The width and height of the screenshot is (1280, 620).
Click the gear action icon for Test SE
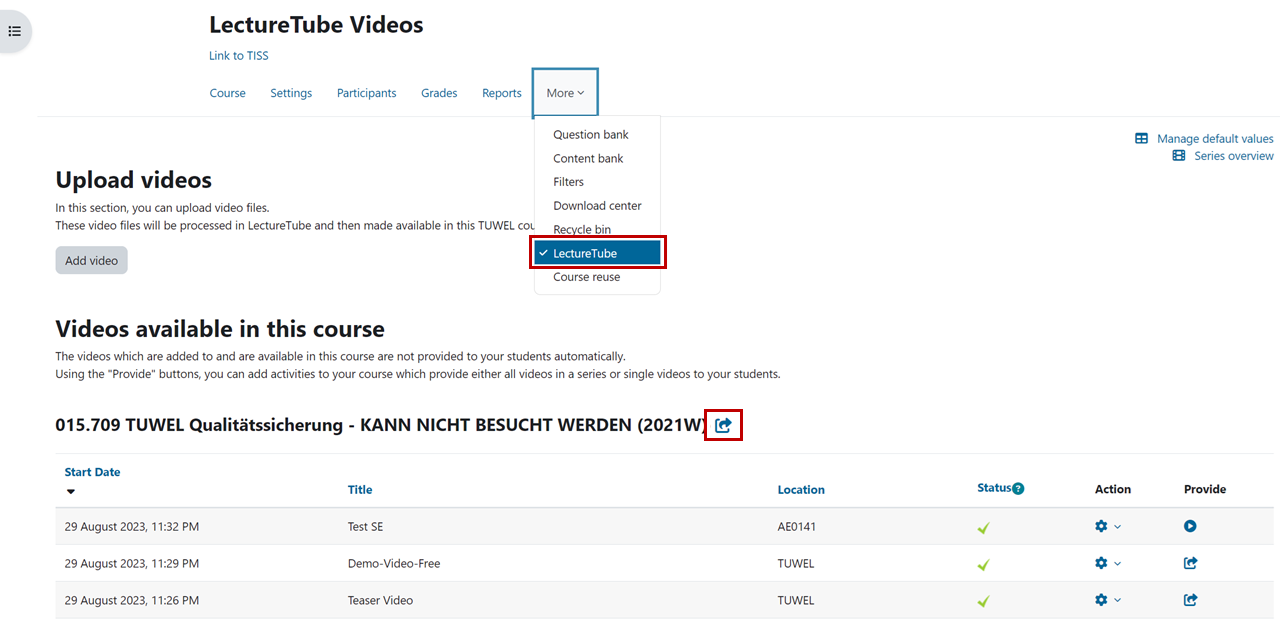click(x=1101, y=526)
